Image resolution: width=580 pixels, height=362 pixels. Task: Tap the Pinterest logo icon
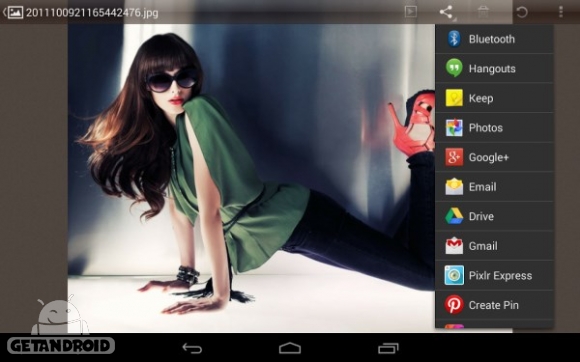pyautogui.click(x=454, y=305)
